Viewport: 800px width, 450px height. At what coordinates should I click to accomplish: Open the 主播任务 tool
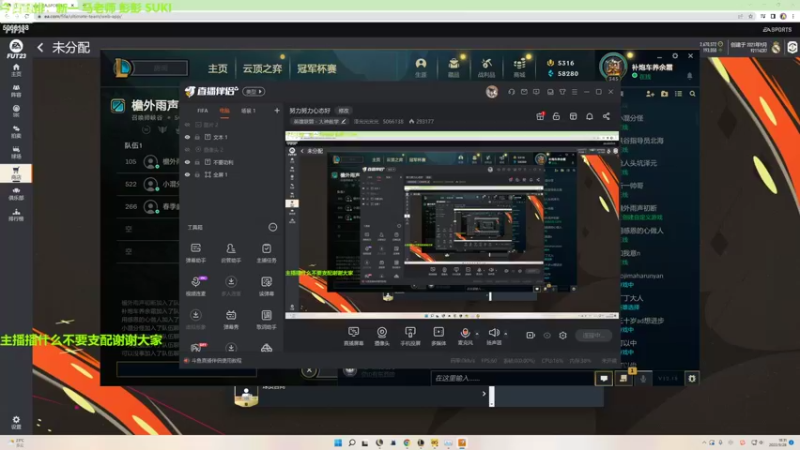pyautogui.click(x=266, y=253)
